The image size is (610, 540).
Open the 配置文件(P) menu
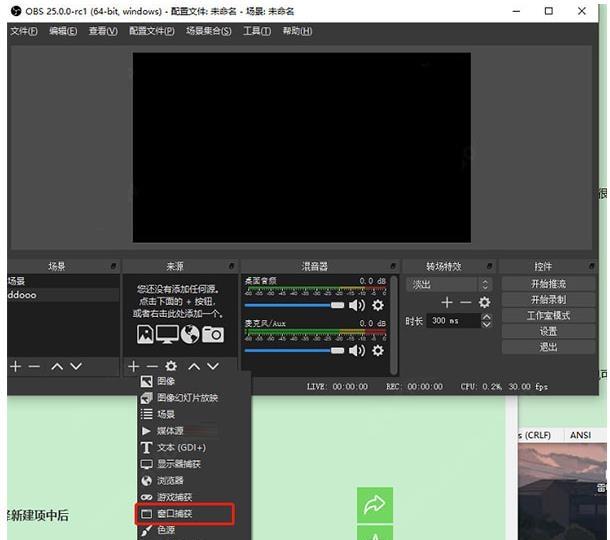pos(152,31)
